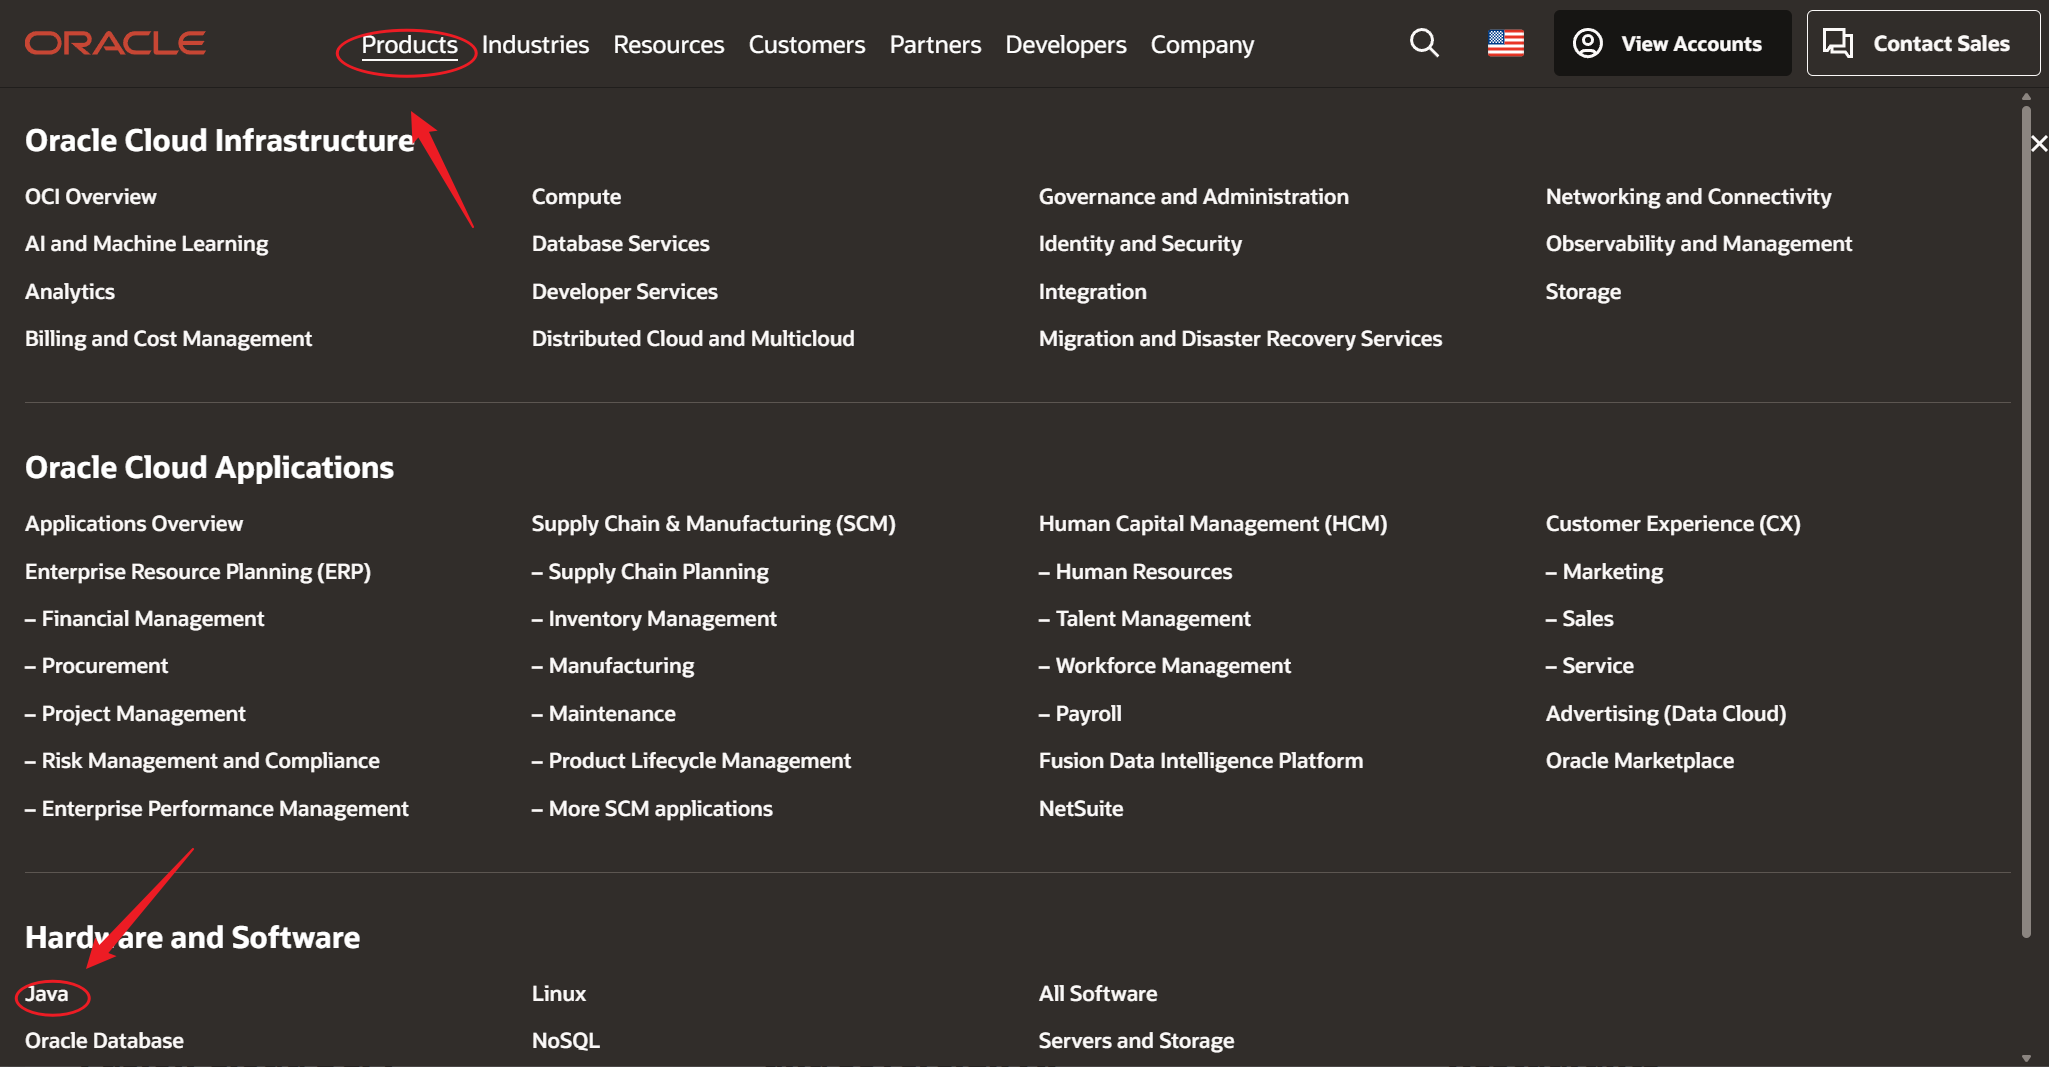The width and height of the screenshot is (2049, 1067).
Task: Open the OCI Analytics link
Action: (70, 292)
